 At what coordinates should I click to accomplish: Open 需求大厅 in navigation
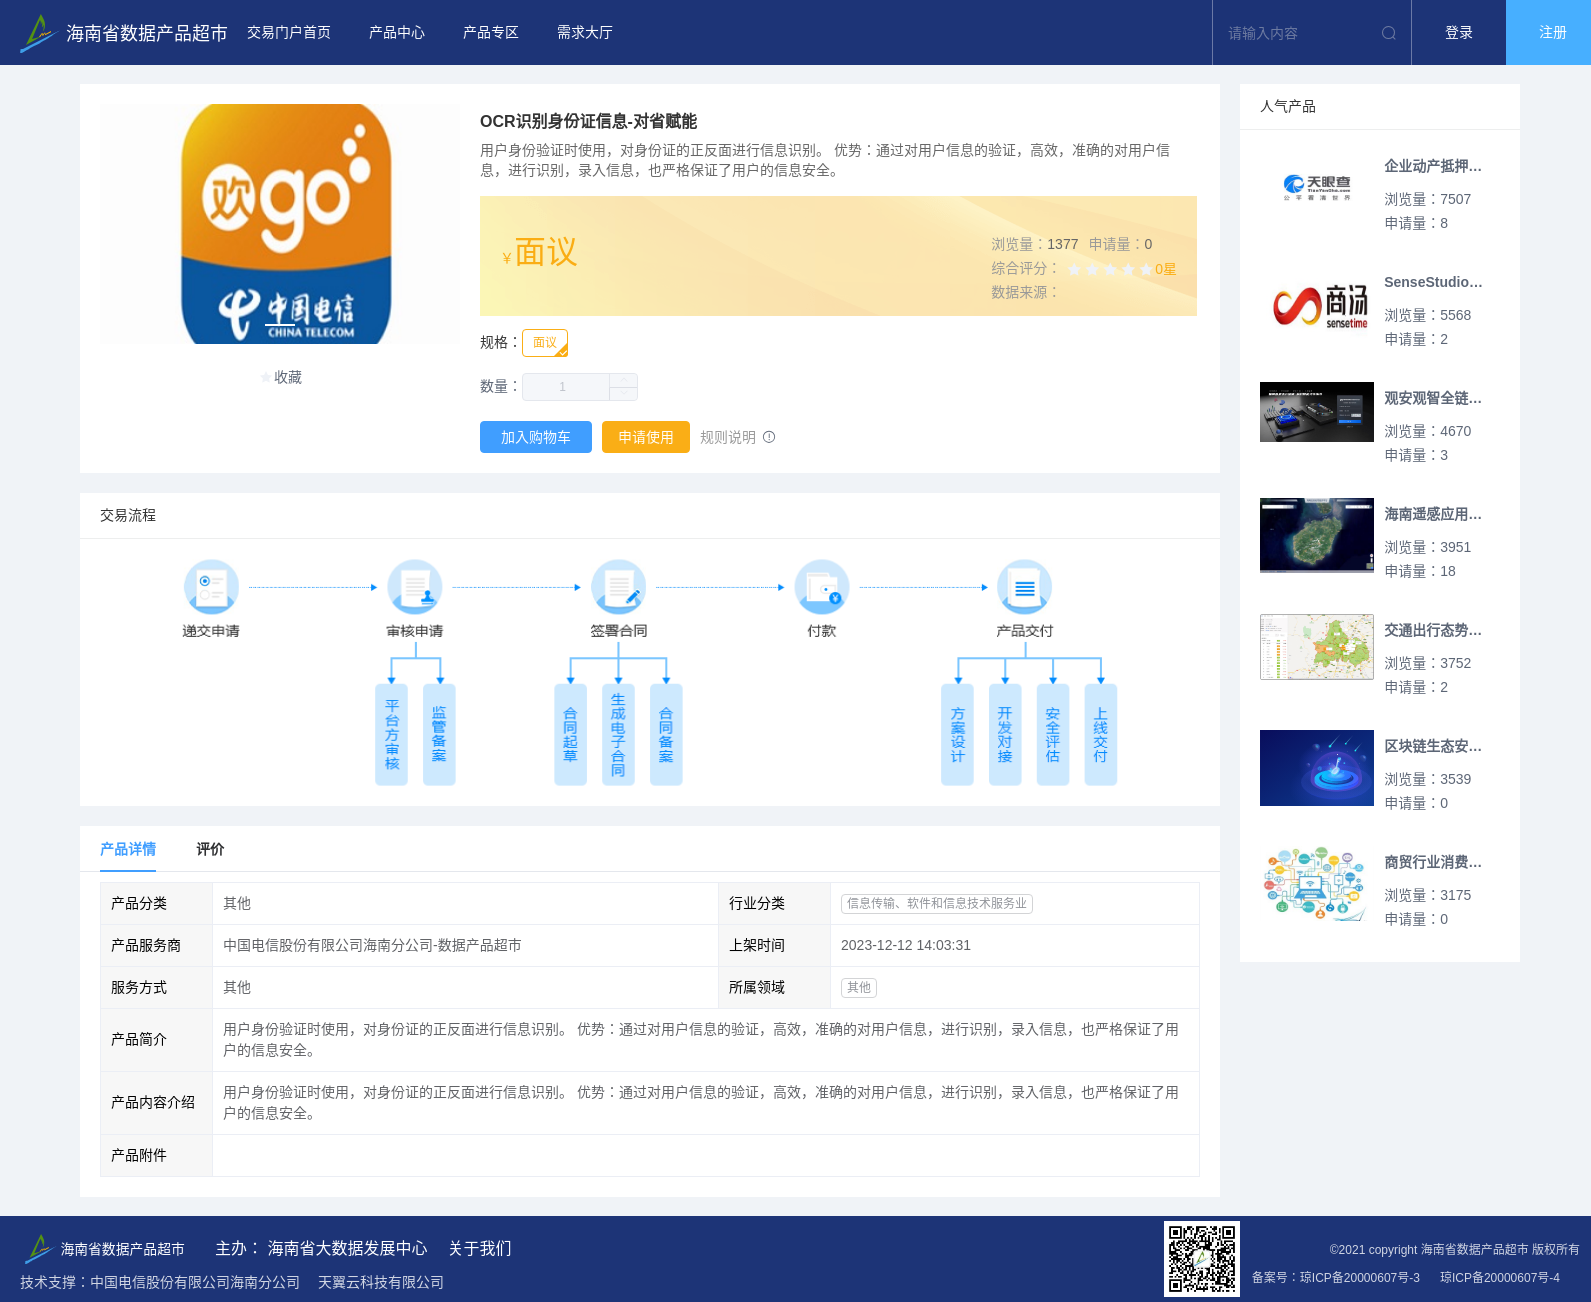(585, 33)
